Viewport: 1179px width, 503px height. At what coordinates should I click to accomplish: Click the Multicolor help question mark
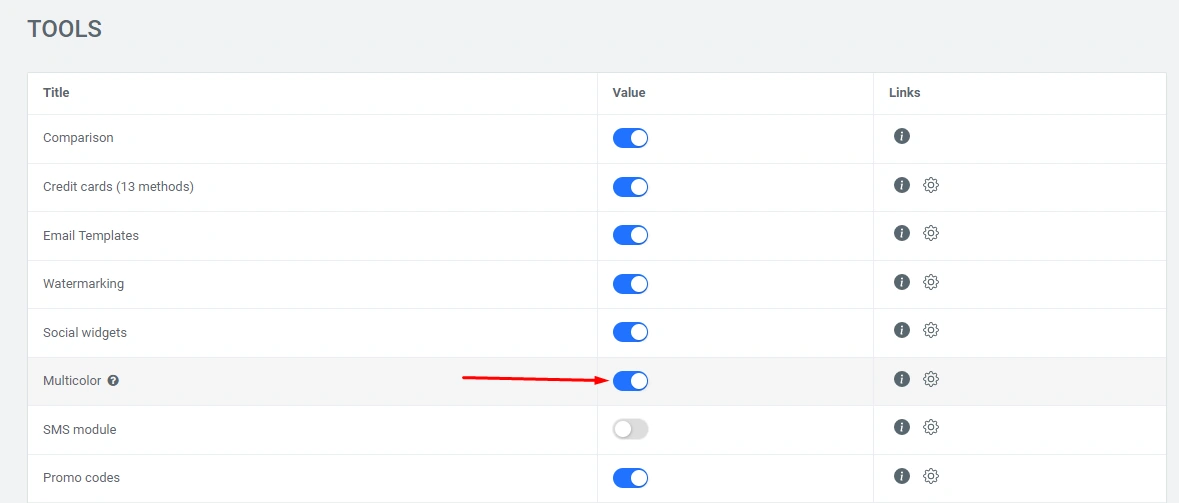[x=113, y=381]
